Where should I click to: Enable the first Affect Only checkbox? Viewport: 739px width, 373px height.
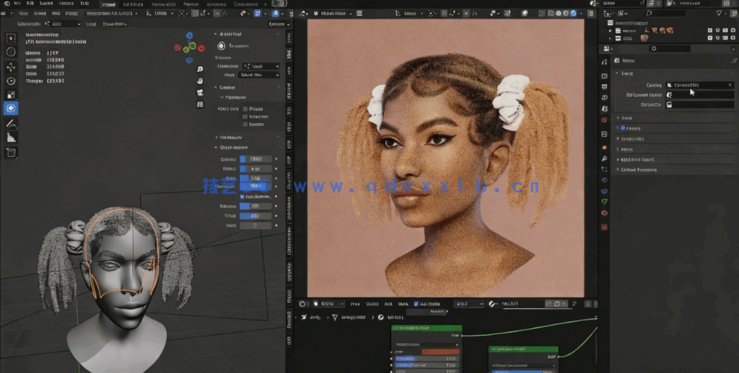tap(245, 109)
